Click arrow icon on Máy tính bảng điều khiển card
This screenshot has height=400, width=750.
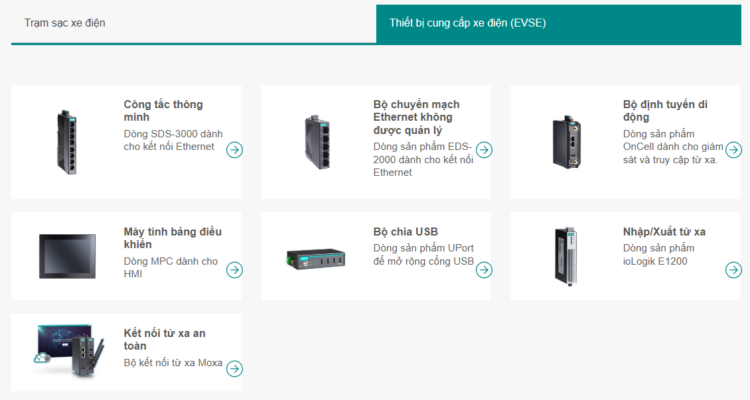(x=234, y=270)
